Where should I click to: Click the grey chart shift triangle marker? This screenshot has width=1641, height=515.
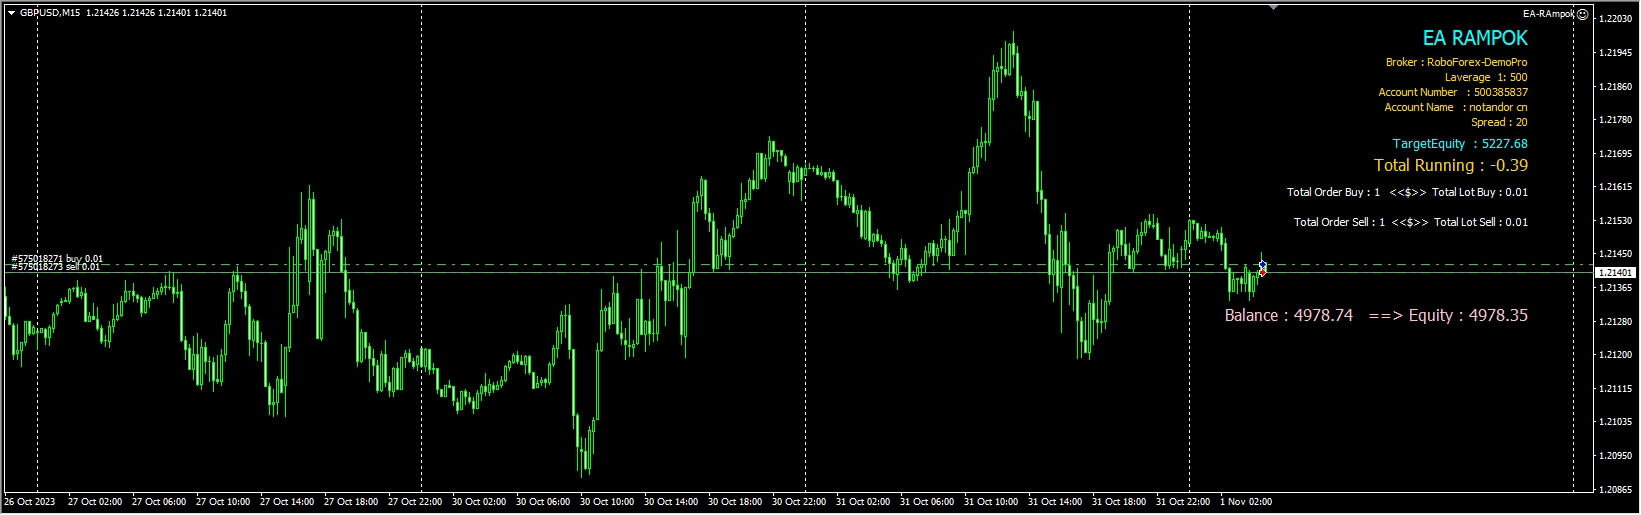pos(1273,7)
